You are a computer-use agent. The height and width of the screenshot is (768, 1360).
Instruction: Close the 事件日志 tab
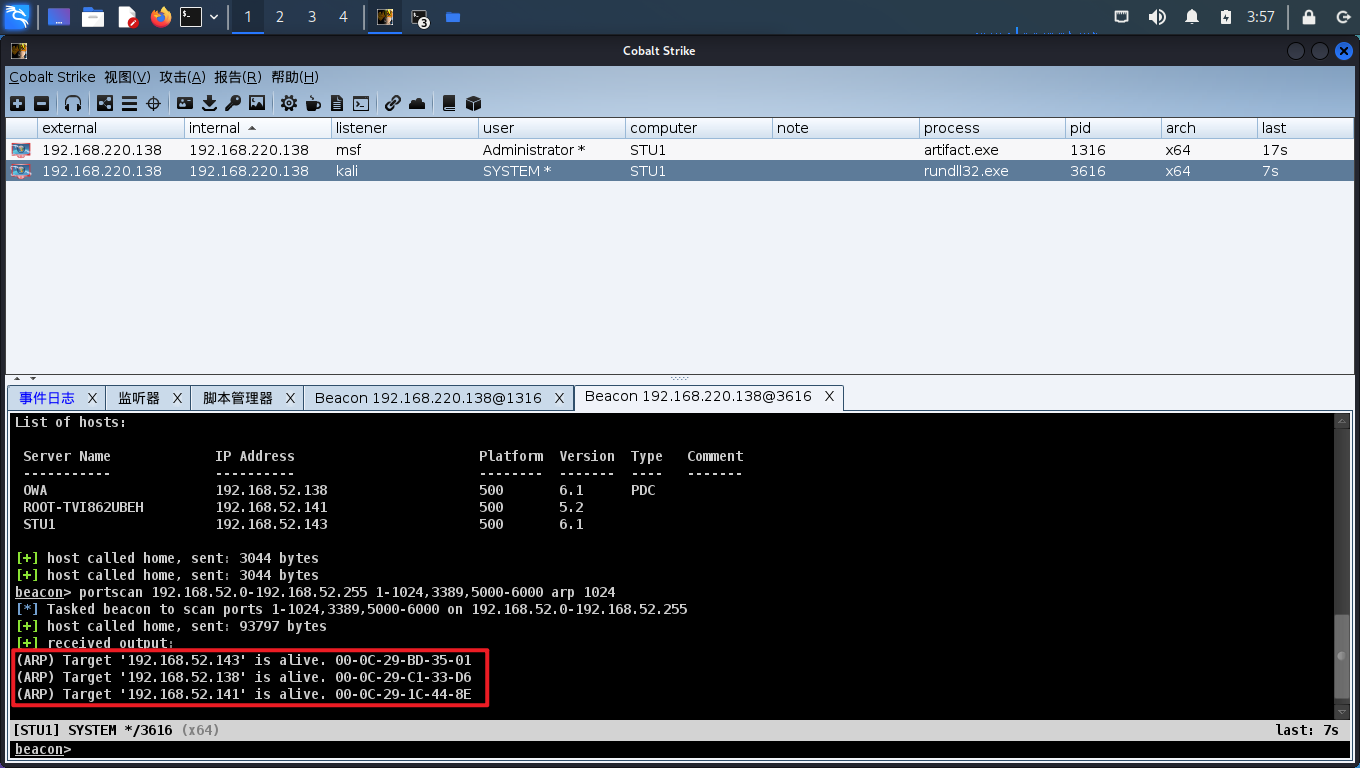92,398
